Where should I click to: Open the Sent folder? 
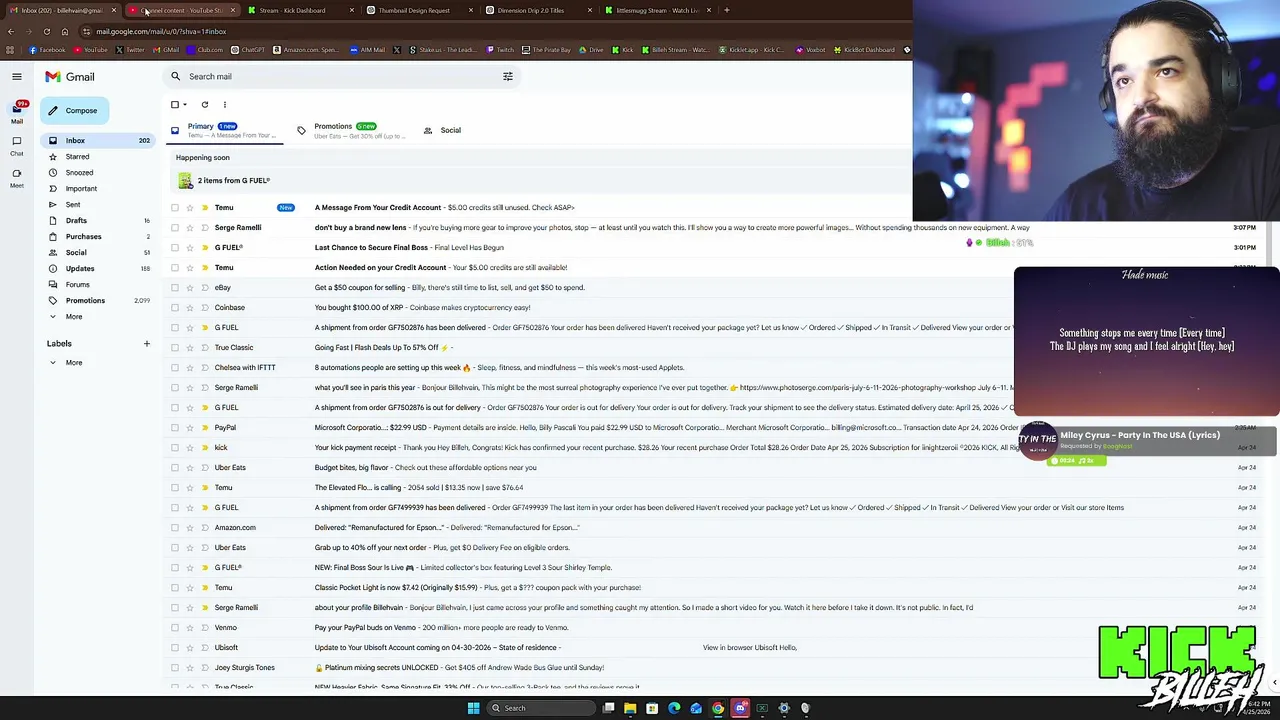[96, 205]
